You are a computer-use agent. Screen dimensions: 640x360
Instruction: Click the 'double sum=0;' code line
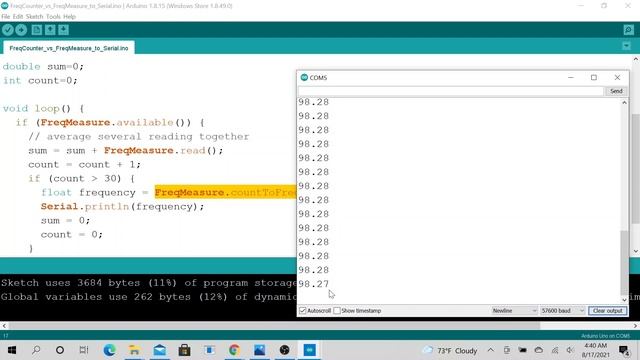click(43, 67)
